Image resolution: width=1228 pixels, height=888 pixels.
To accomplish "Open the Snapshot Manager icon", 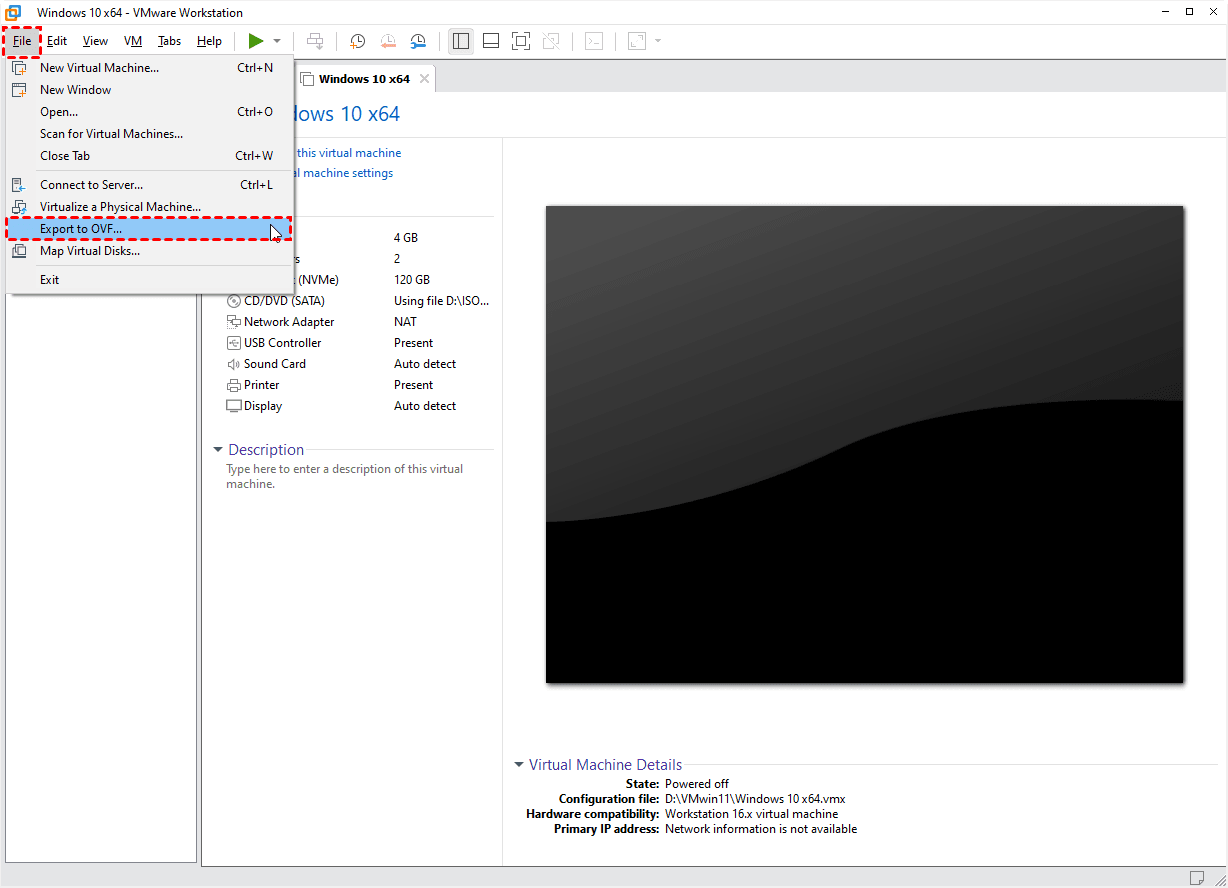I will 418,41.
